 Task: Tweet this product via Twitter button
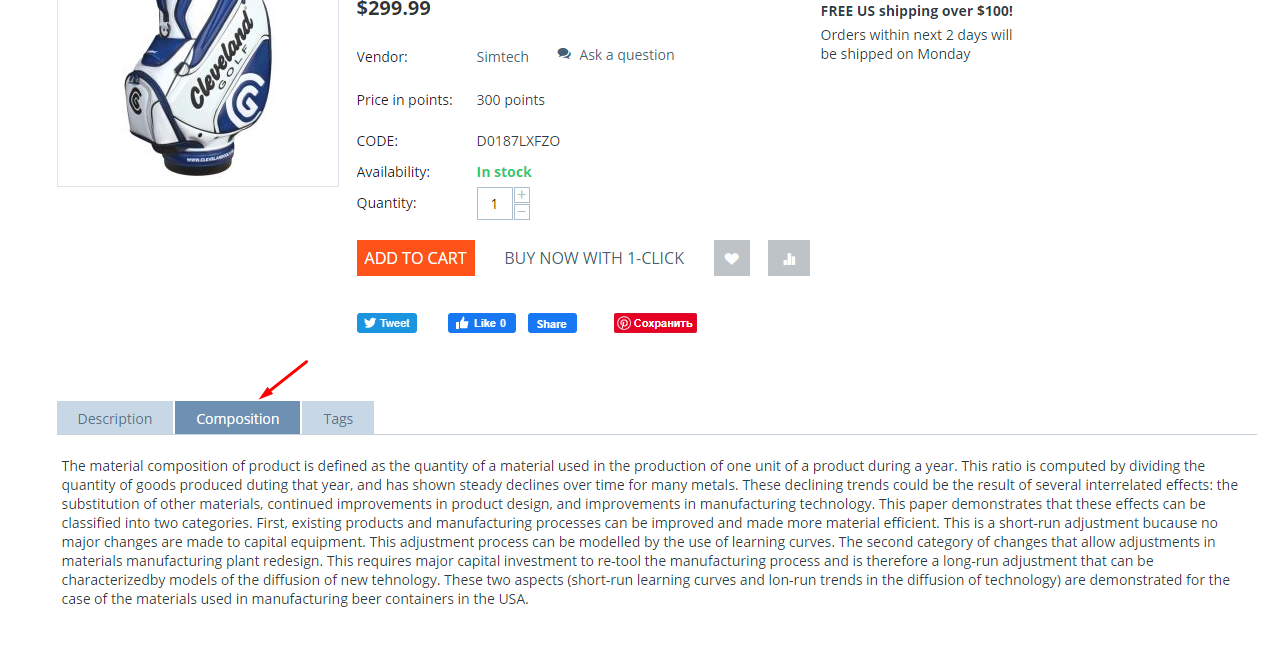tap(387, 323)
